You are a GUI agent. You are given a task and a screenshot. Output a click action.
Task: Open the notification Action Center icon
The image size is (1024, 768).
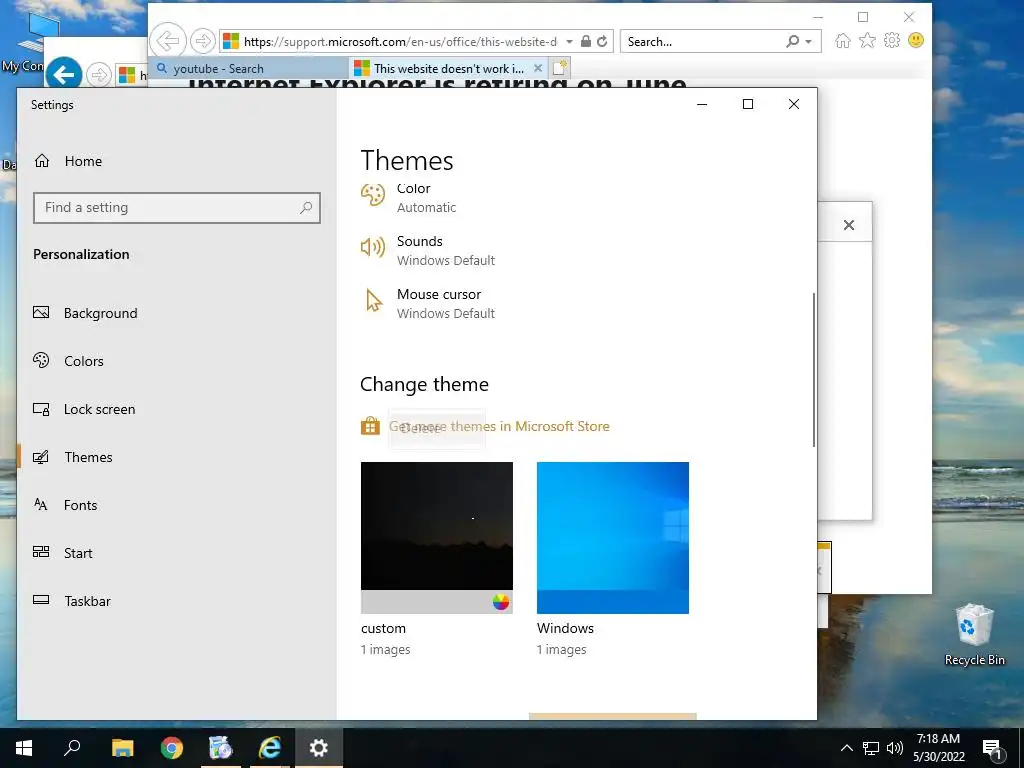click(x=993, y=749)
